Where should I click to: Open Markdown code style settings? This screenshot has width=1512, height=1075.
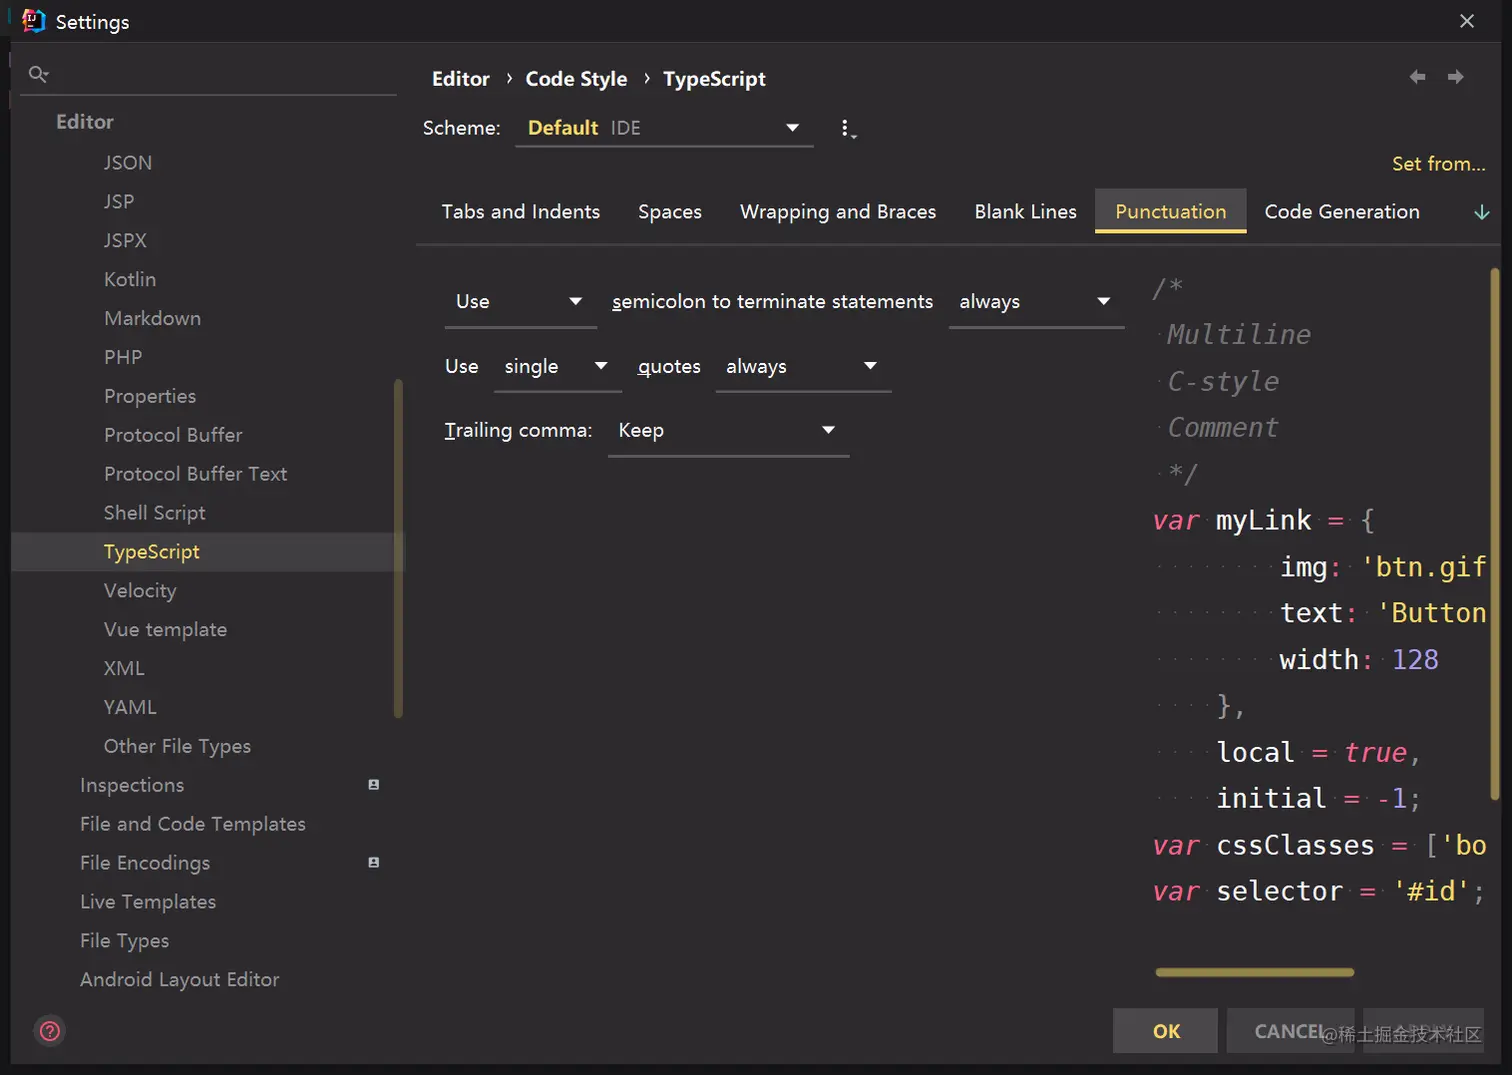coord(152,319)
